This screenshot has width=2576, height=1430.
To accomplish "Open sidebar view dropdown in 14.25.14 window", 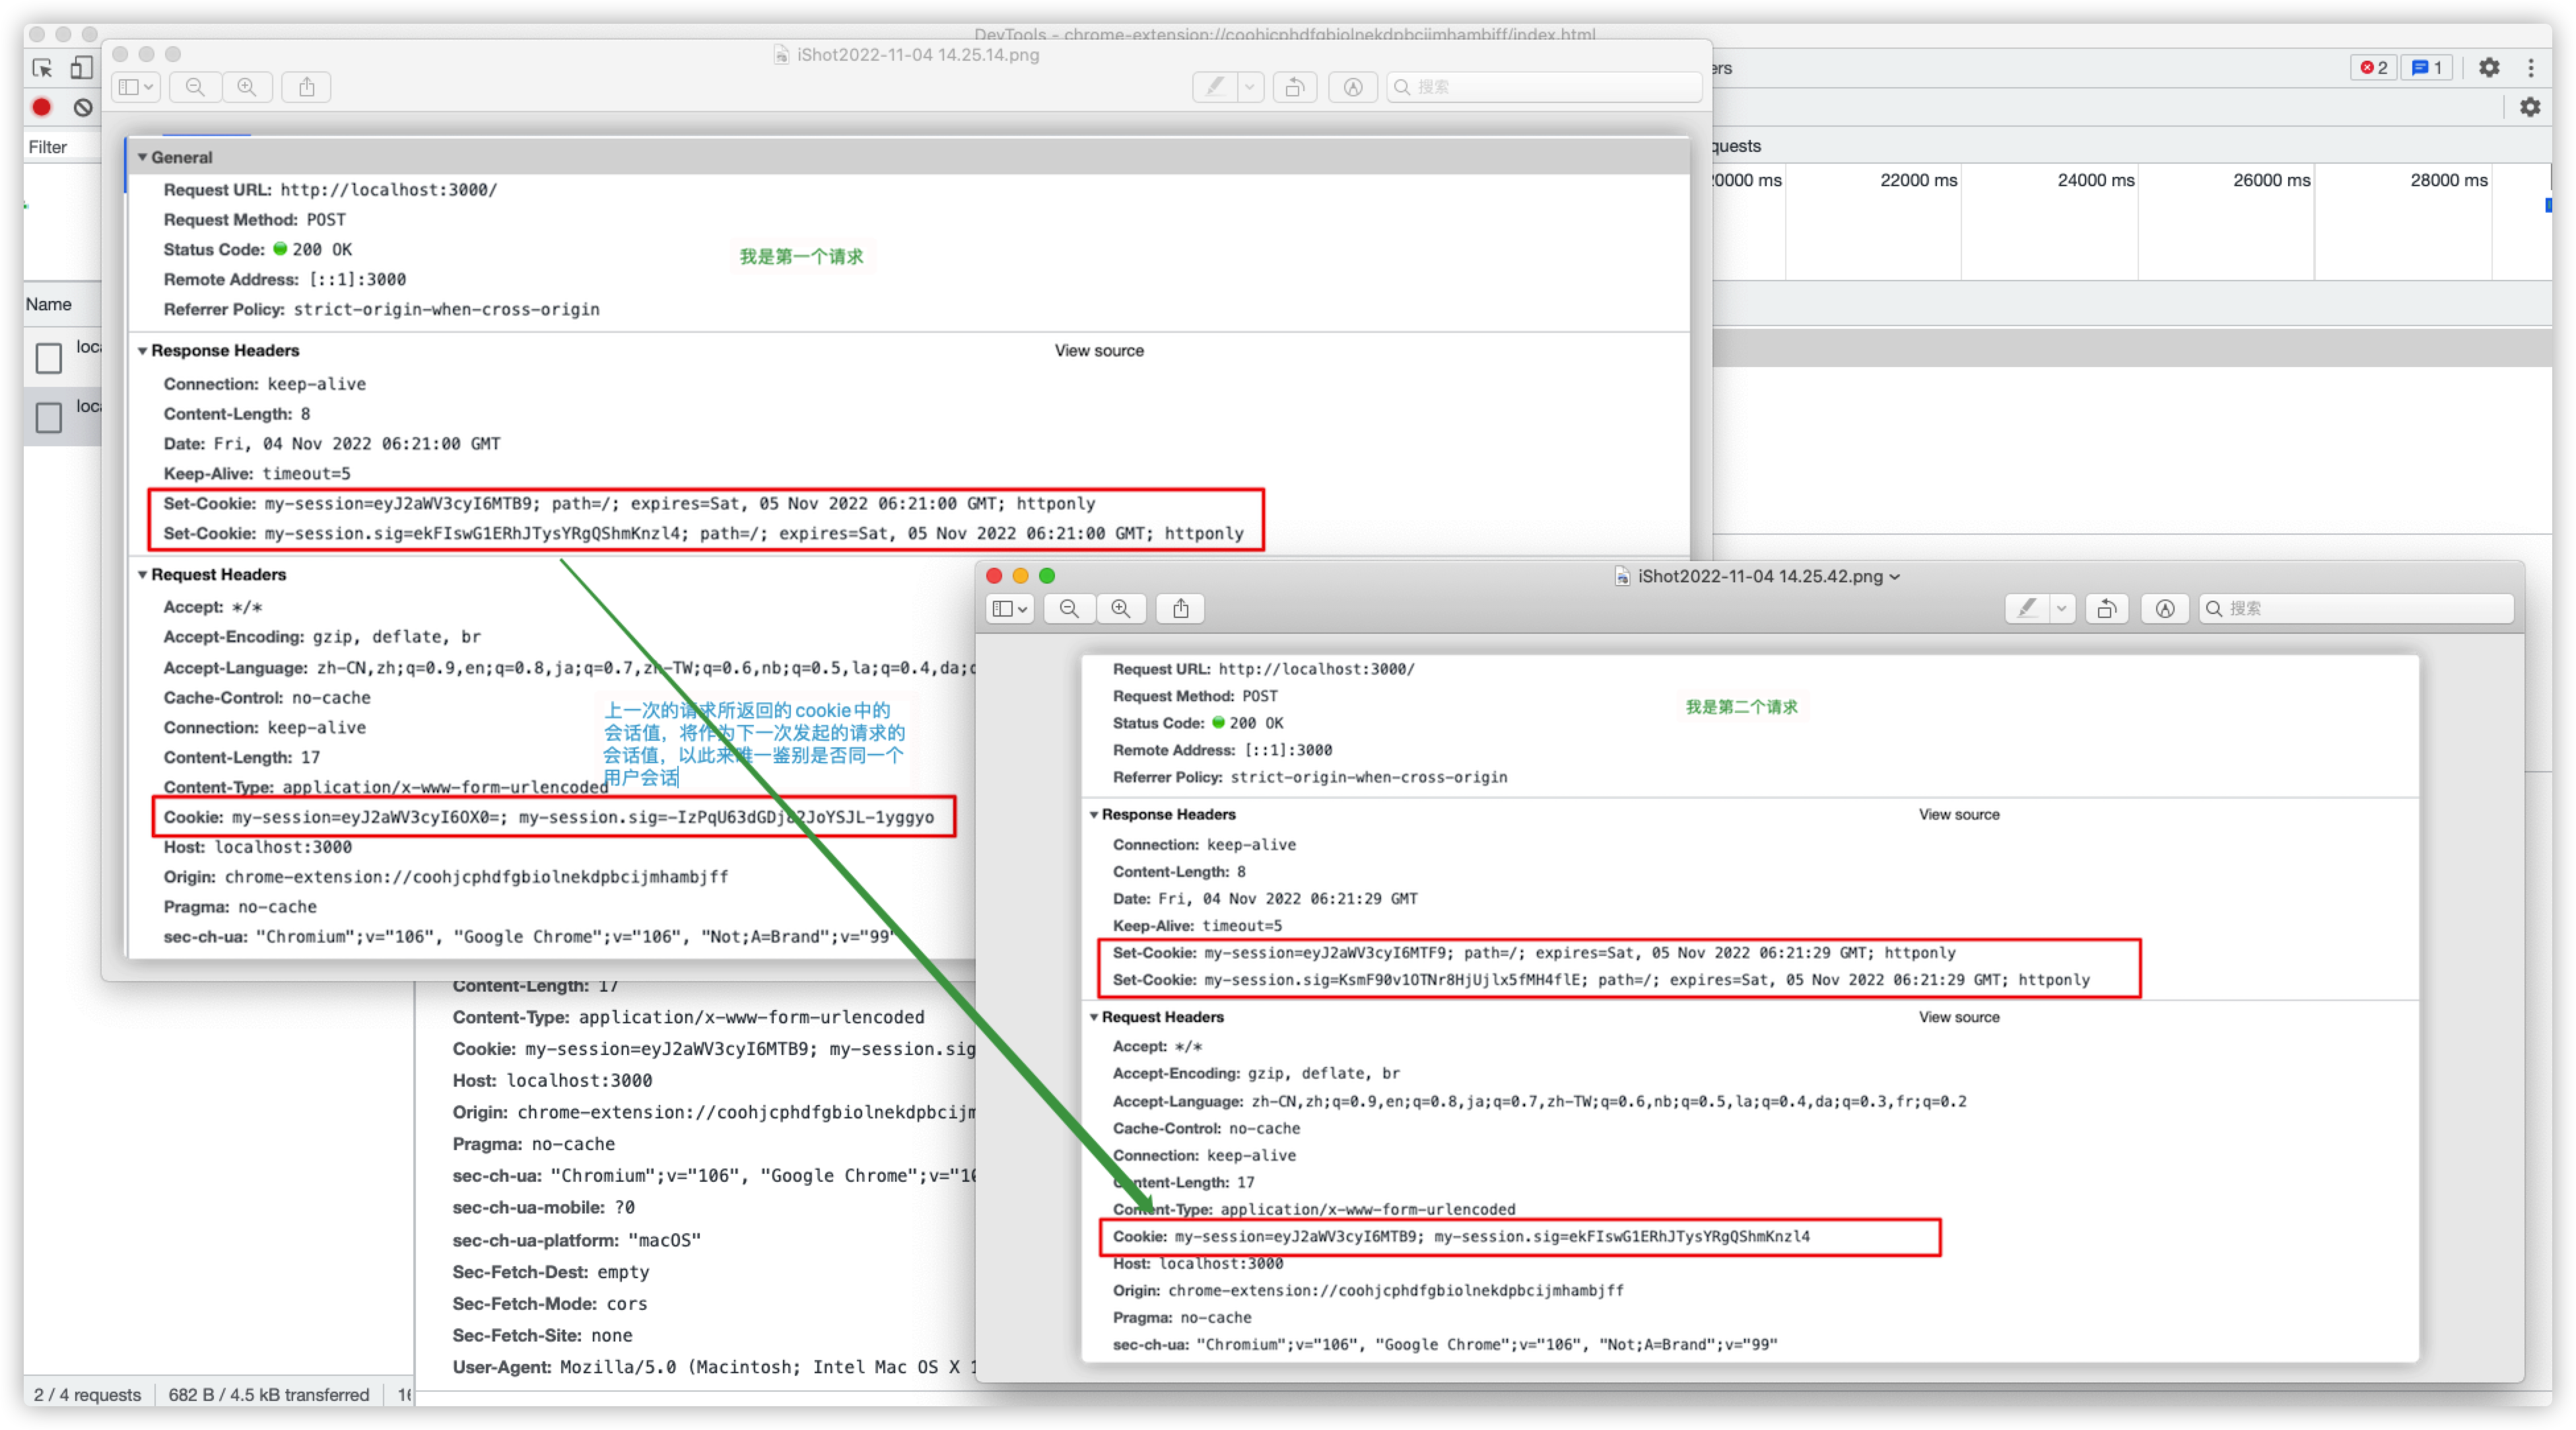I will click(136, 87).
